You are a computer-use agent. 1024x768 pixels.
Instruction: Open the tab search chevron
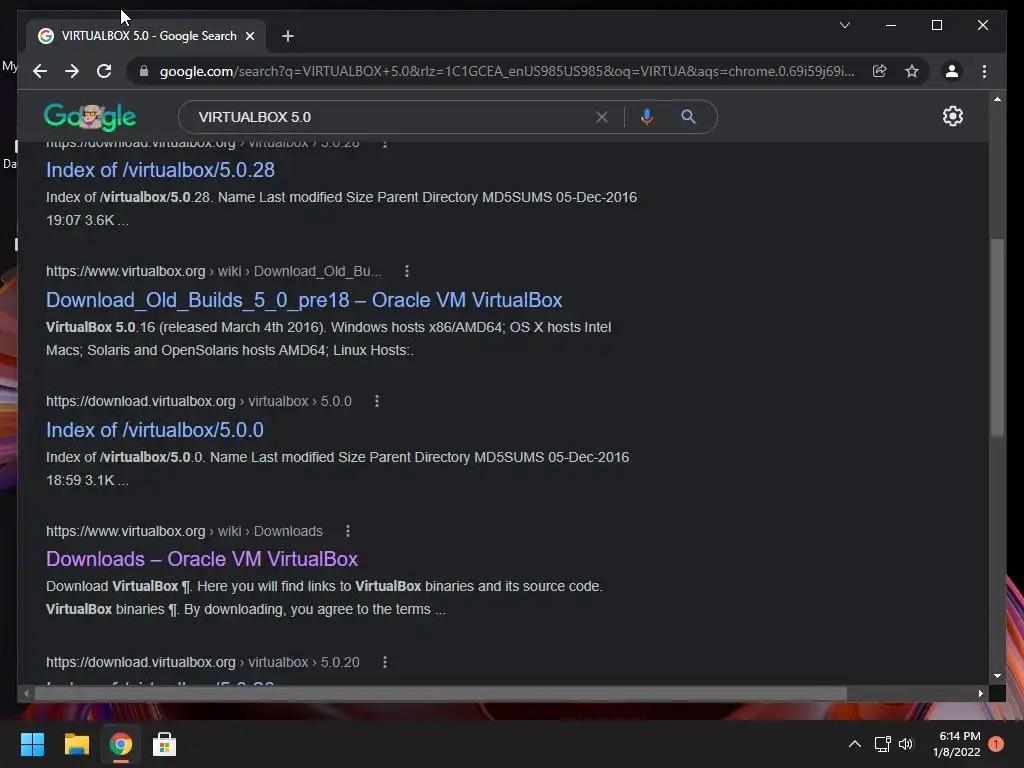(x=844, y=25)
